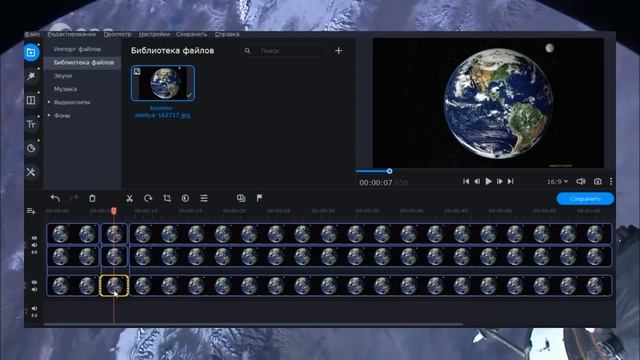Step forward one frame
The width and height of the screenshot is (640, 360).
tap(500, 181)
